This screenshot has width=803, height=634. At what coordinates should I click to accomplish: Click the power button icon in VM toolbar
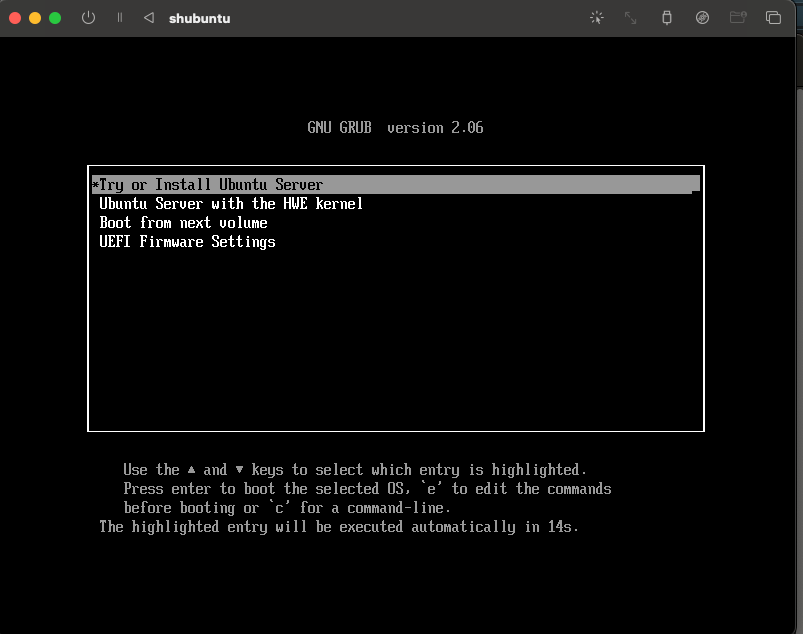click(88, 18)
